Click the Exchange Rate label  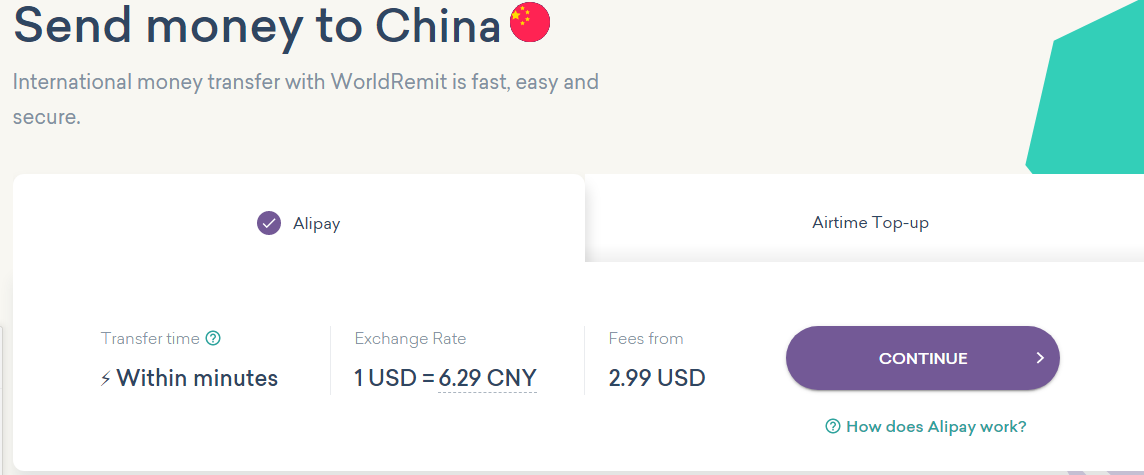(410, 339)
